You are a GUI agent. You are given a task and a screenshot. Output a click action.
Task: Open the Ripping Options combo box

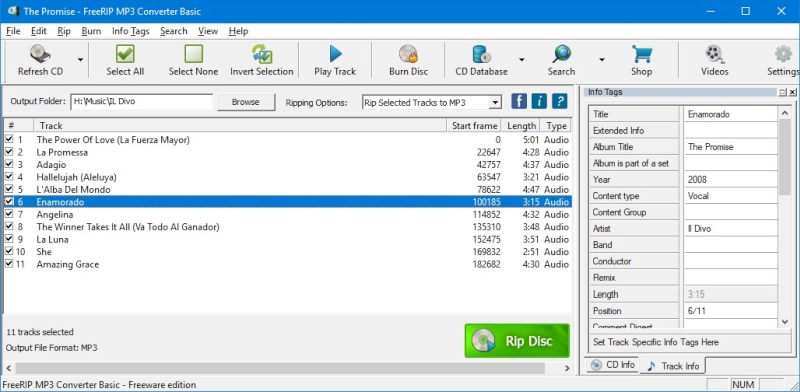(x=432, y=103)
